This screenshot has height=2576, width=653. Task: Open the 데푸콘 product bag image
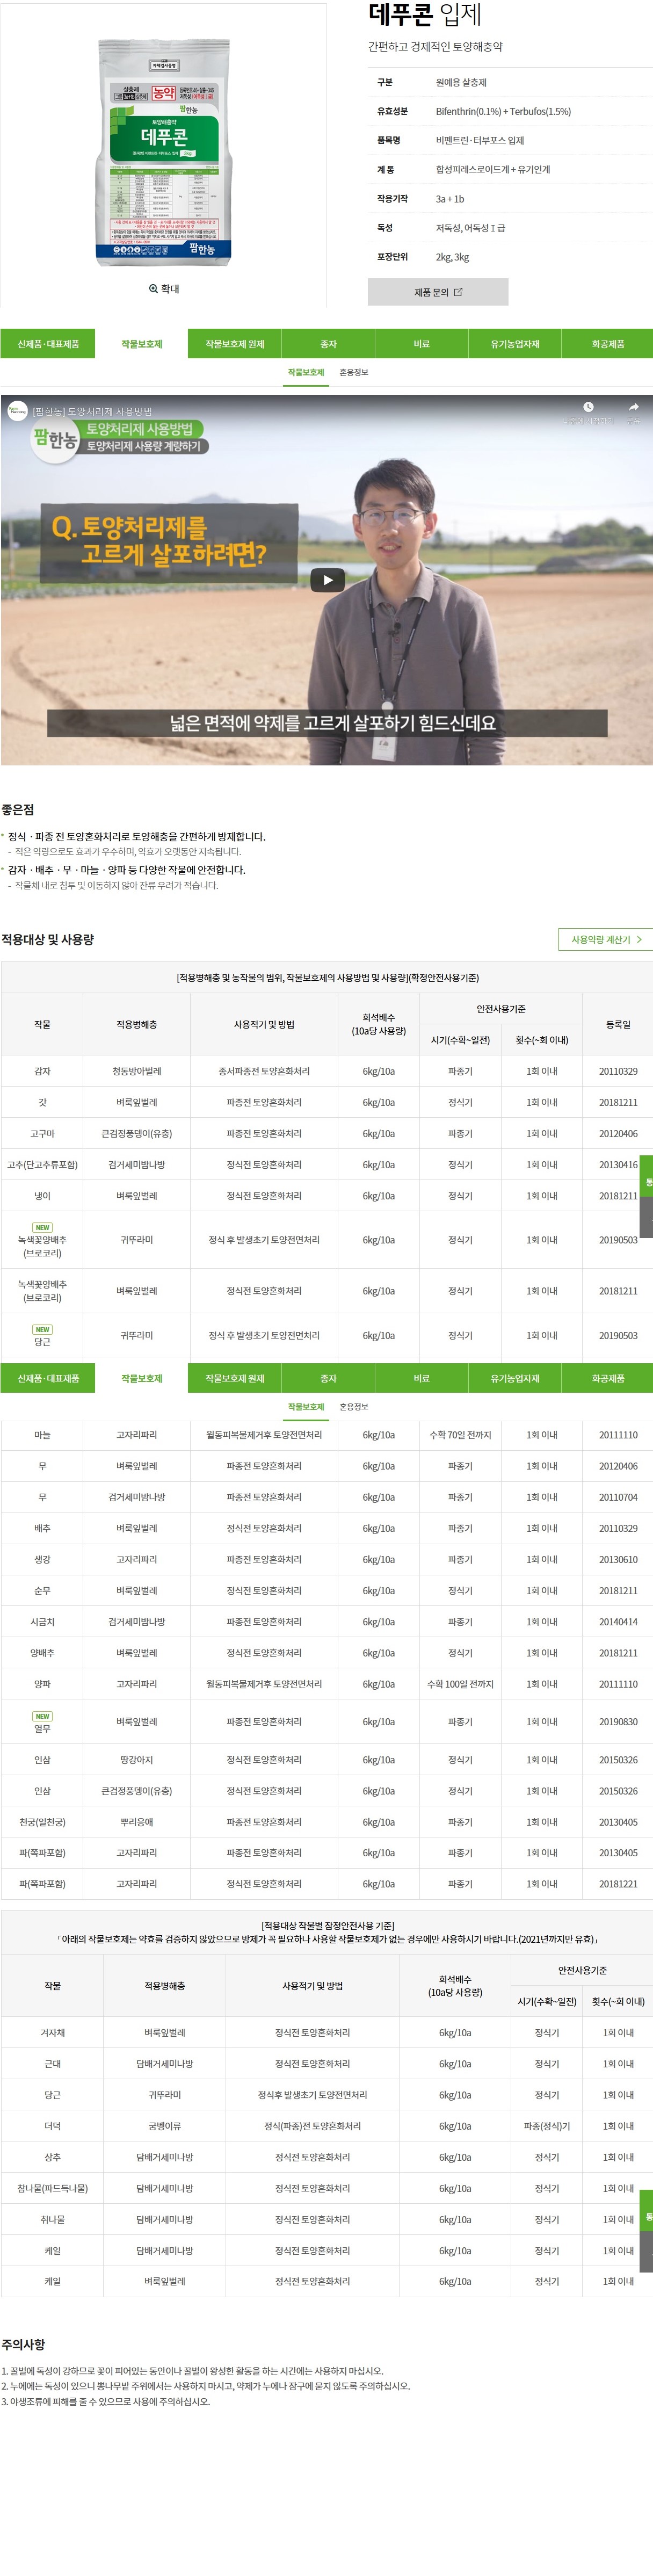pos(164,153)
